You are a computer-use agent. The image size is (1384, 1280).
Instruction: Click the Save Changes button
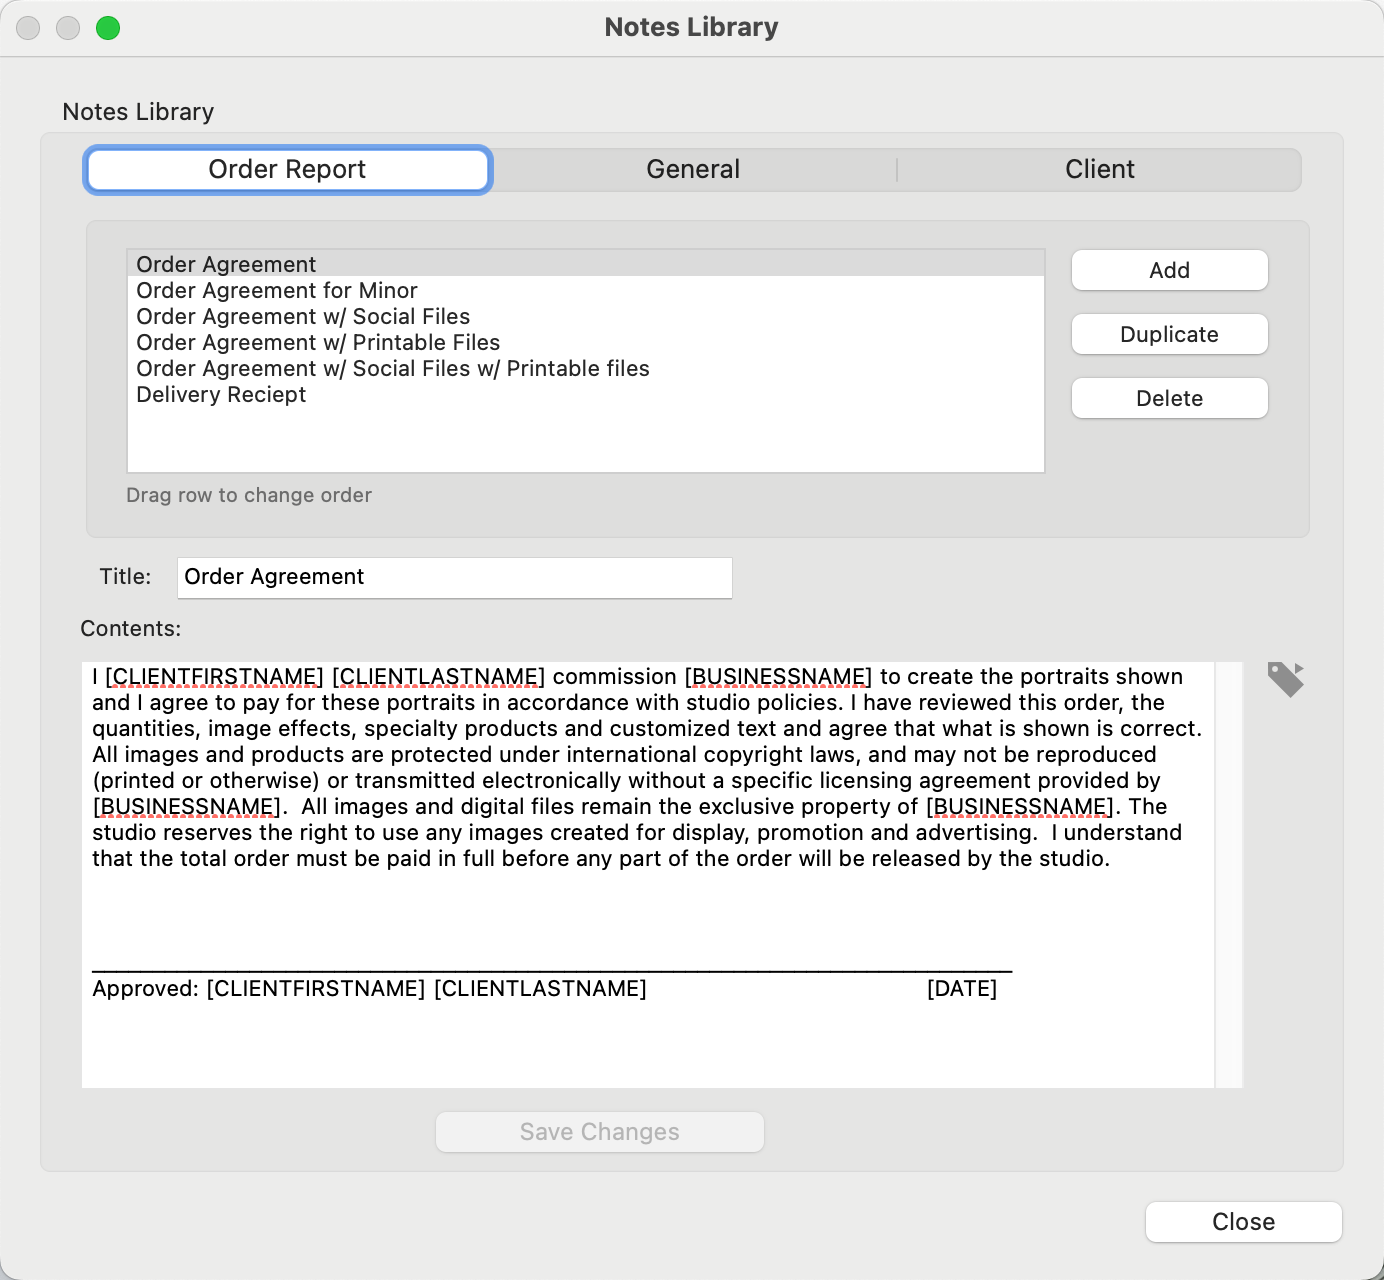(599, 1132)
